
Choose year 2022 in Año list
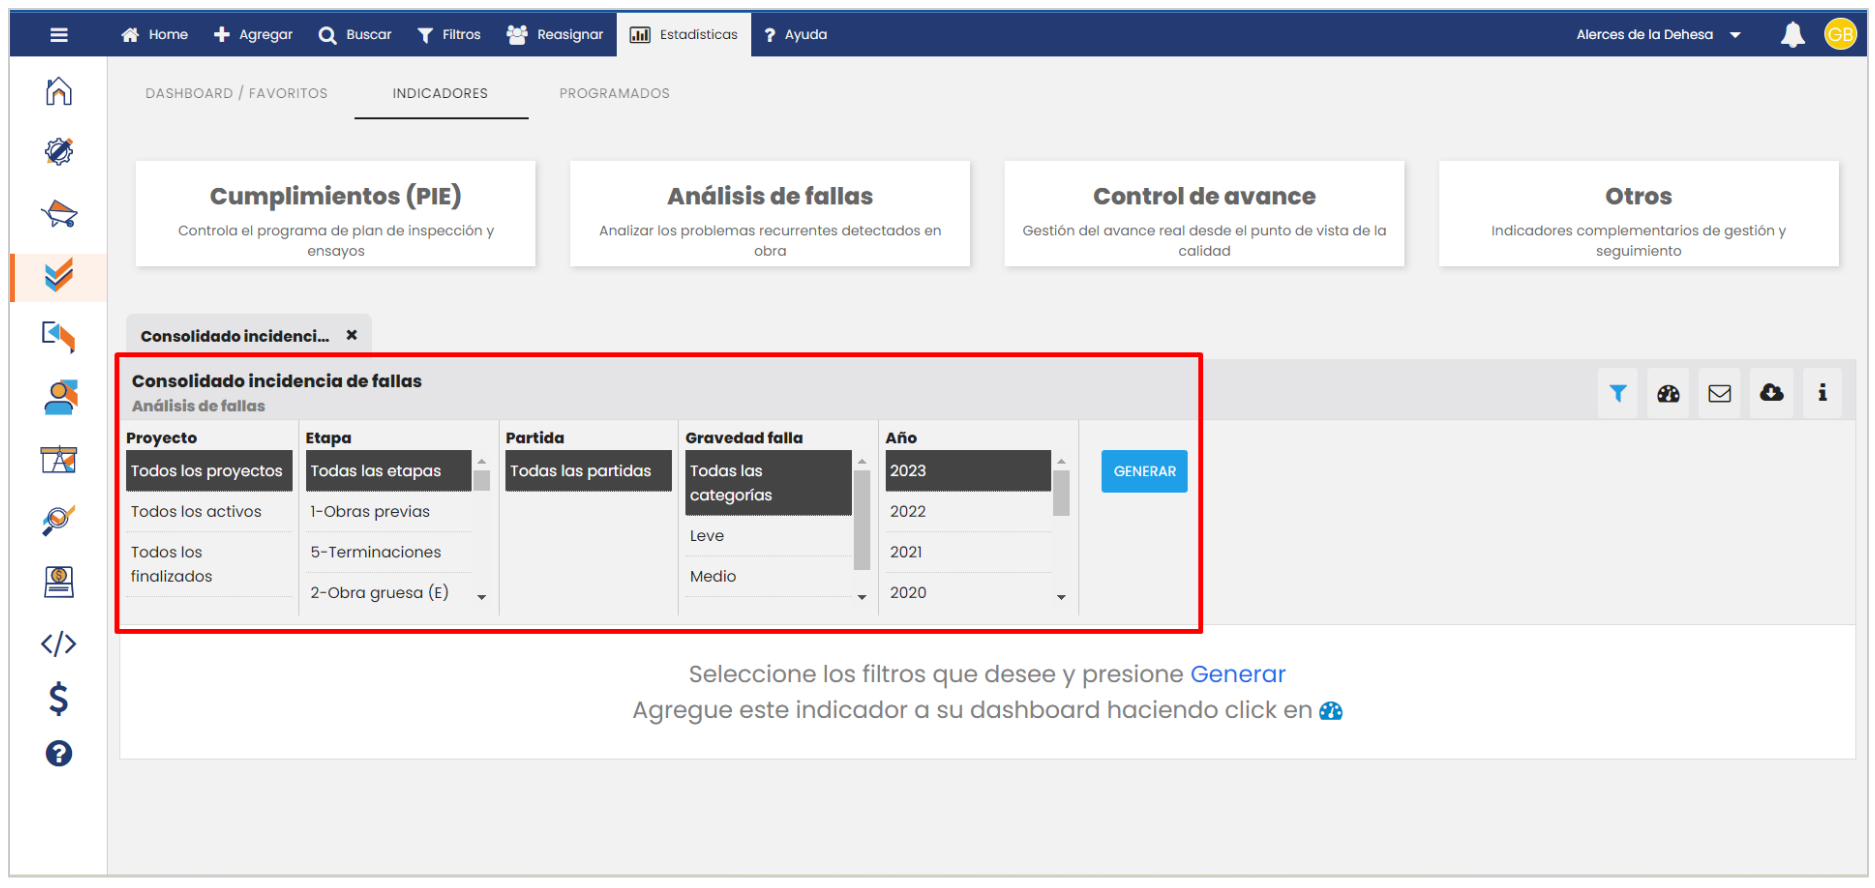click(908, 512)
